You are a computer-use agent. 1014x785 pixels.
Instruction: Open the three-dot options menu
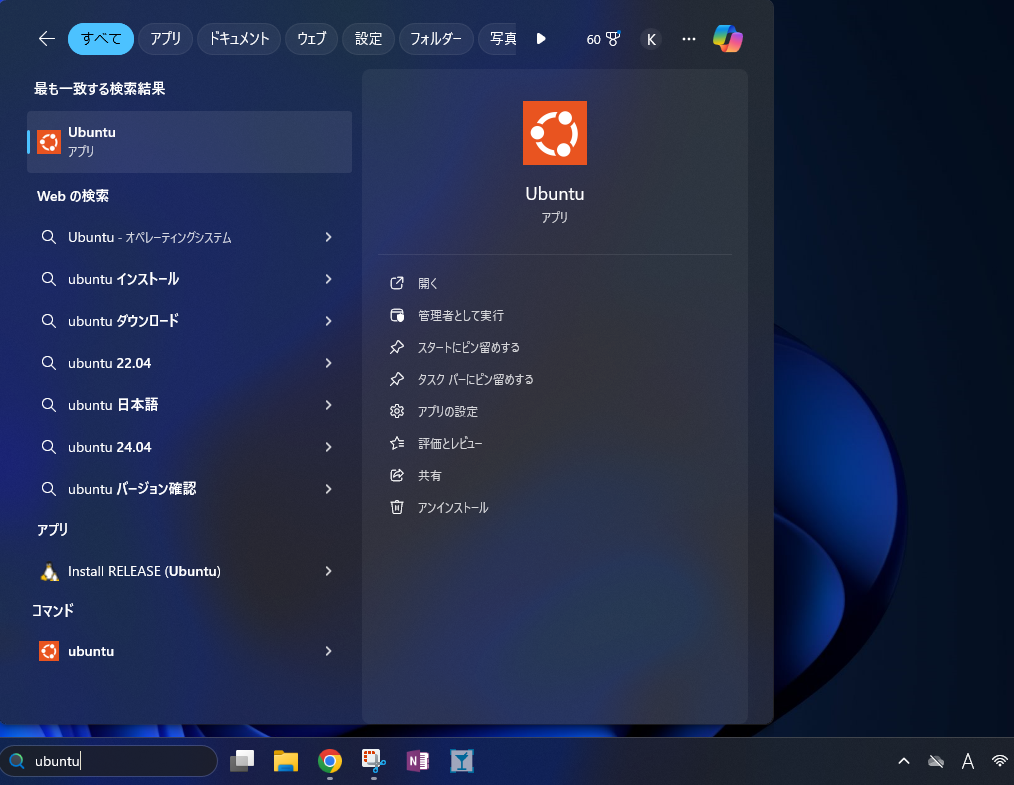pyautogui.click(x=689, y=39)
